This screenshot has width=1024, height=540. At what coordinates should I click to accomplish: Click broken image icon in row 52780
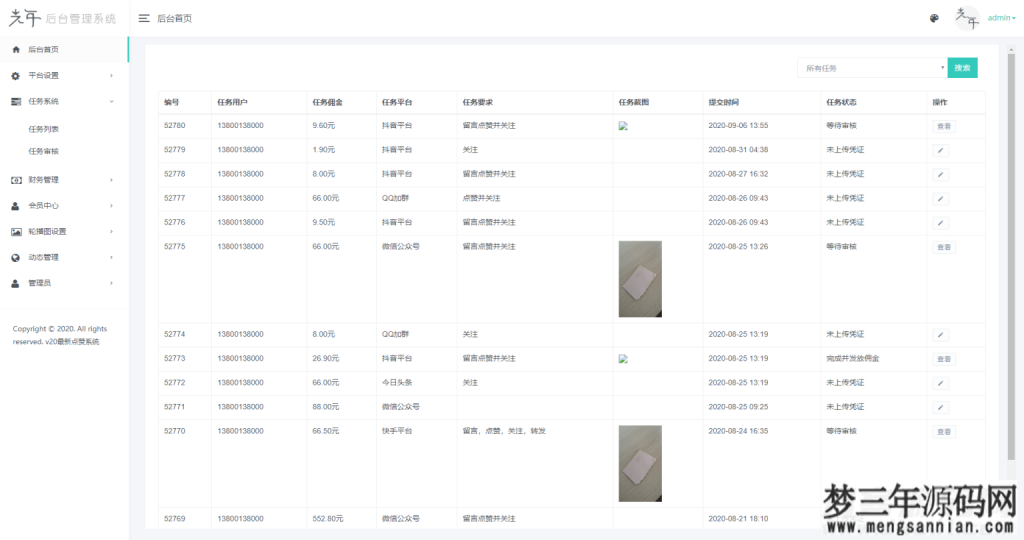[623, 126]
